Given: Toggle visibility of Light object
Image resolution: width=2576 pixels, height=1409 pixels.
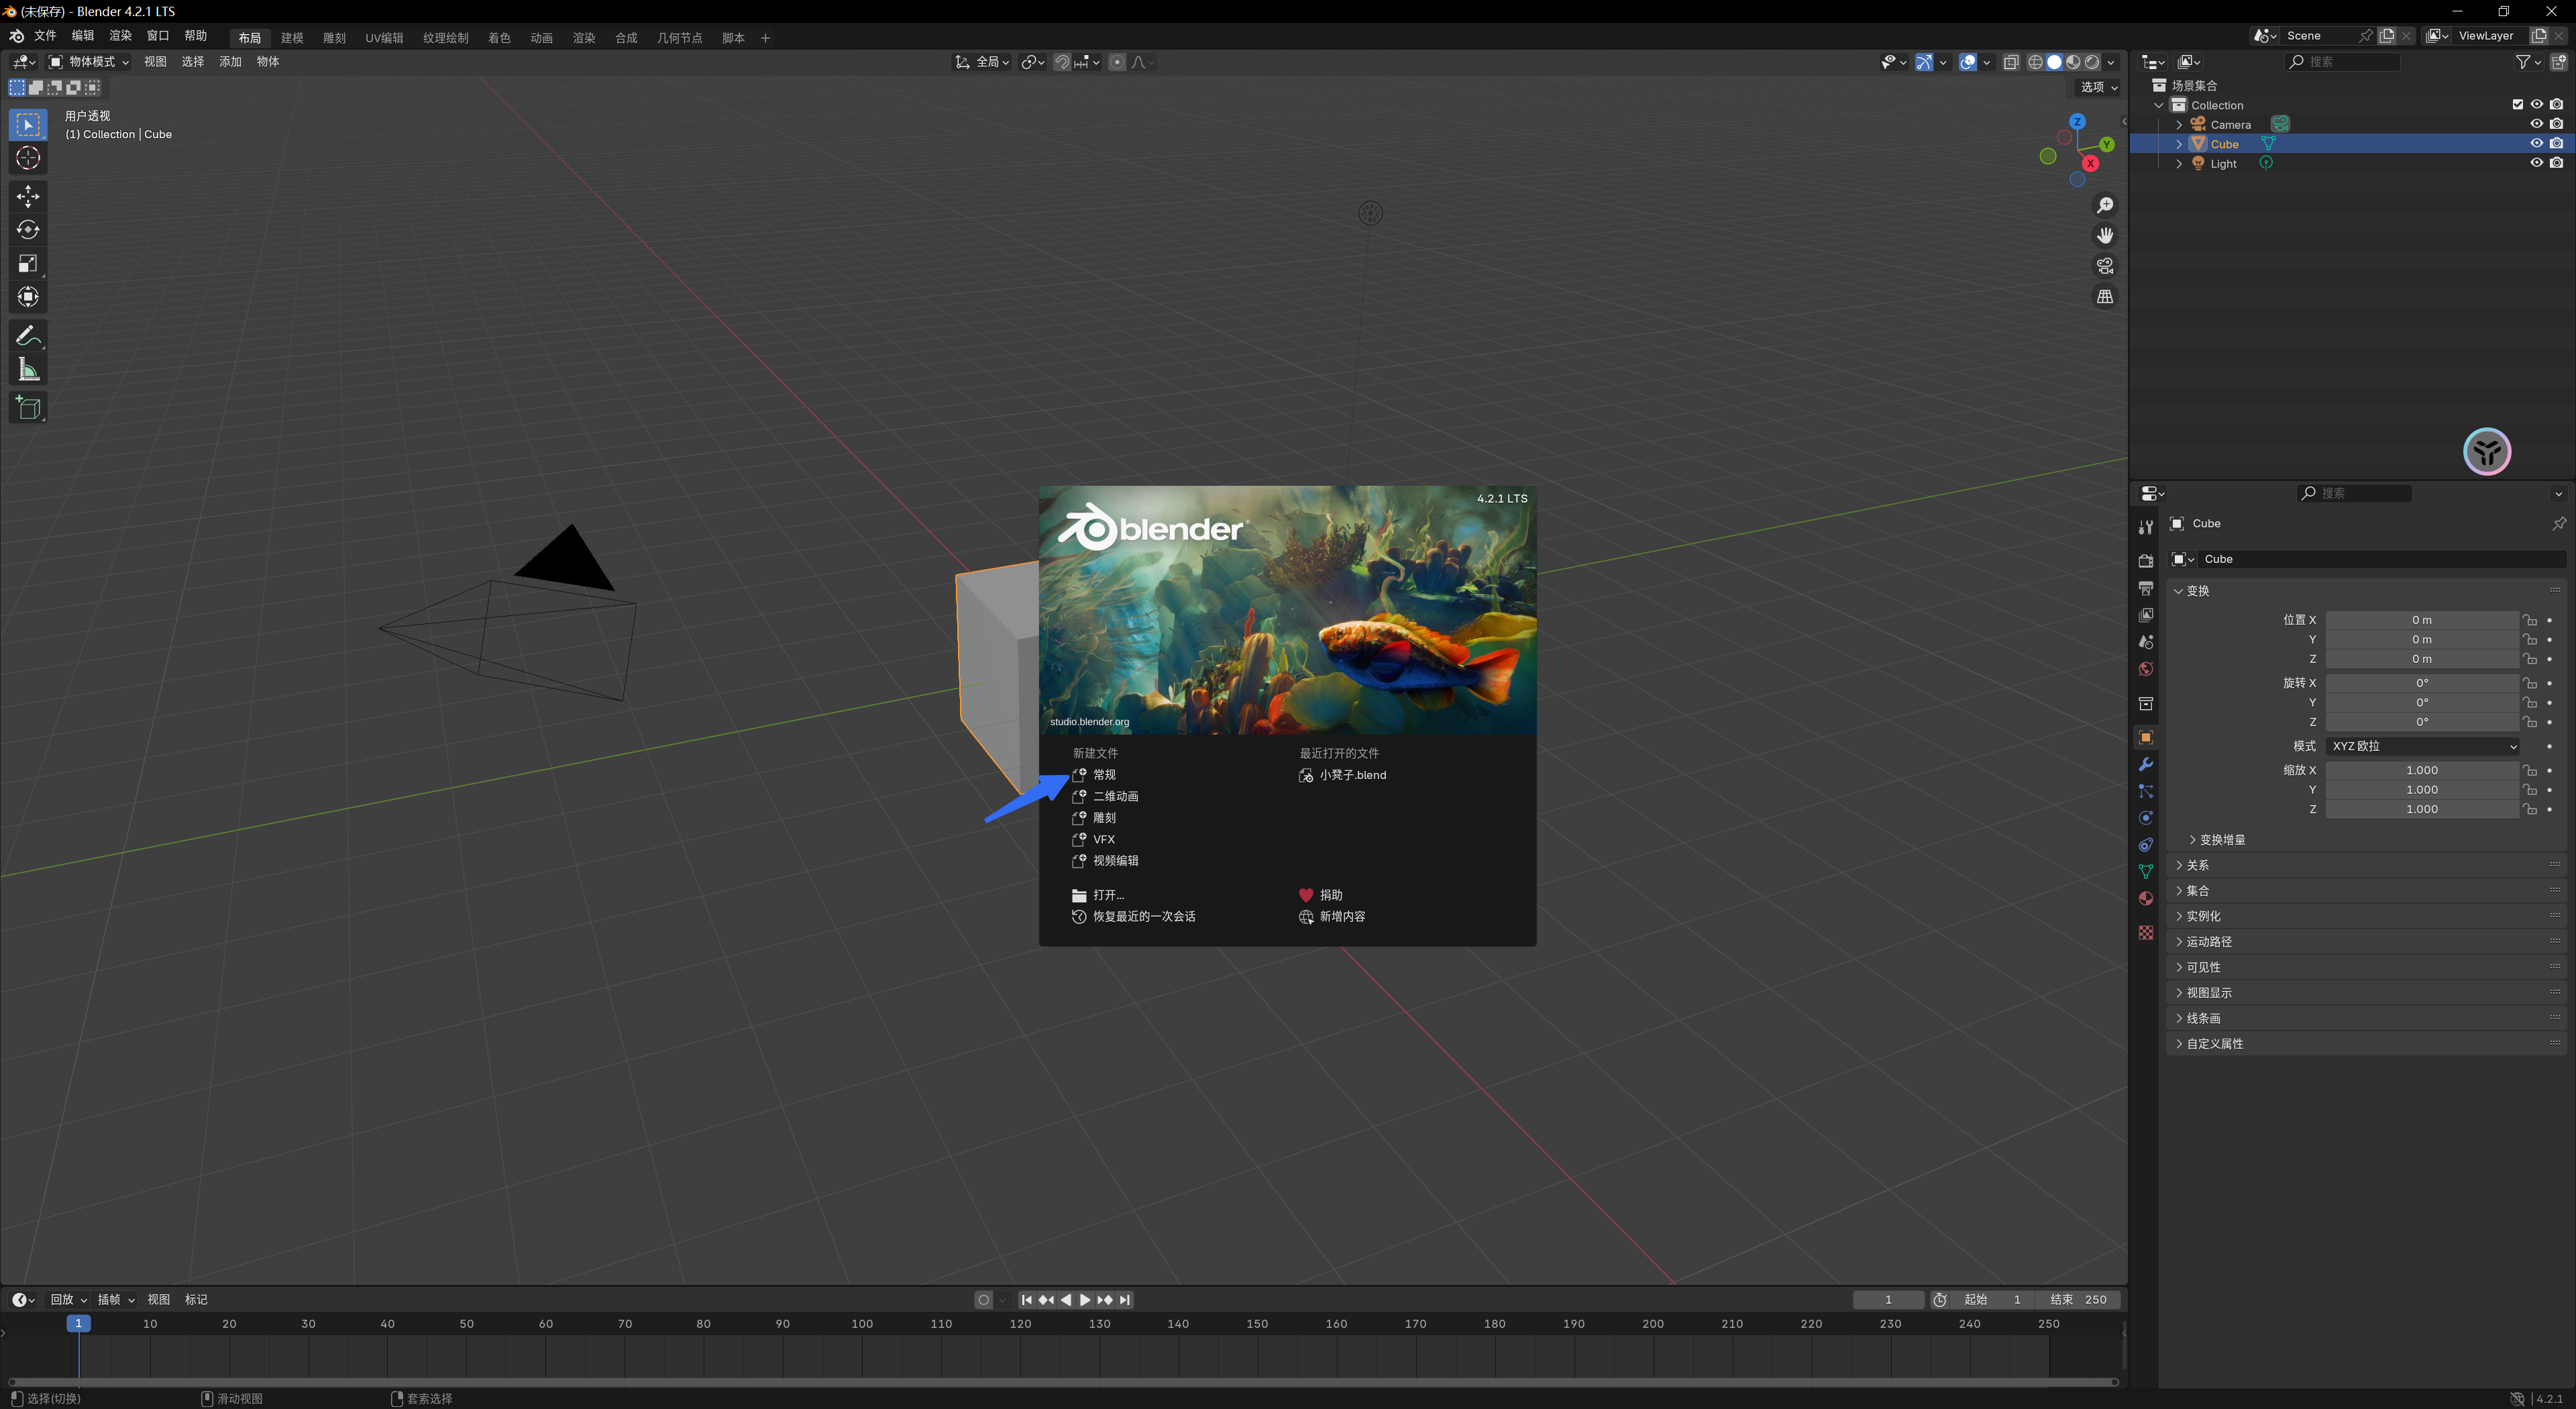Looking at the screenshot, I should pyautogui.click(x=2538, y=163).
